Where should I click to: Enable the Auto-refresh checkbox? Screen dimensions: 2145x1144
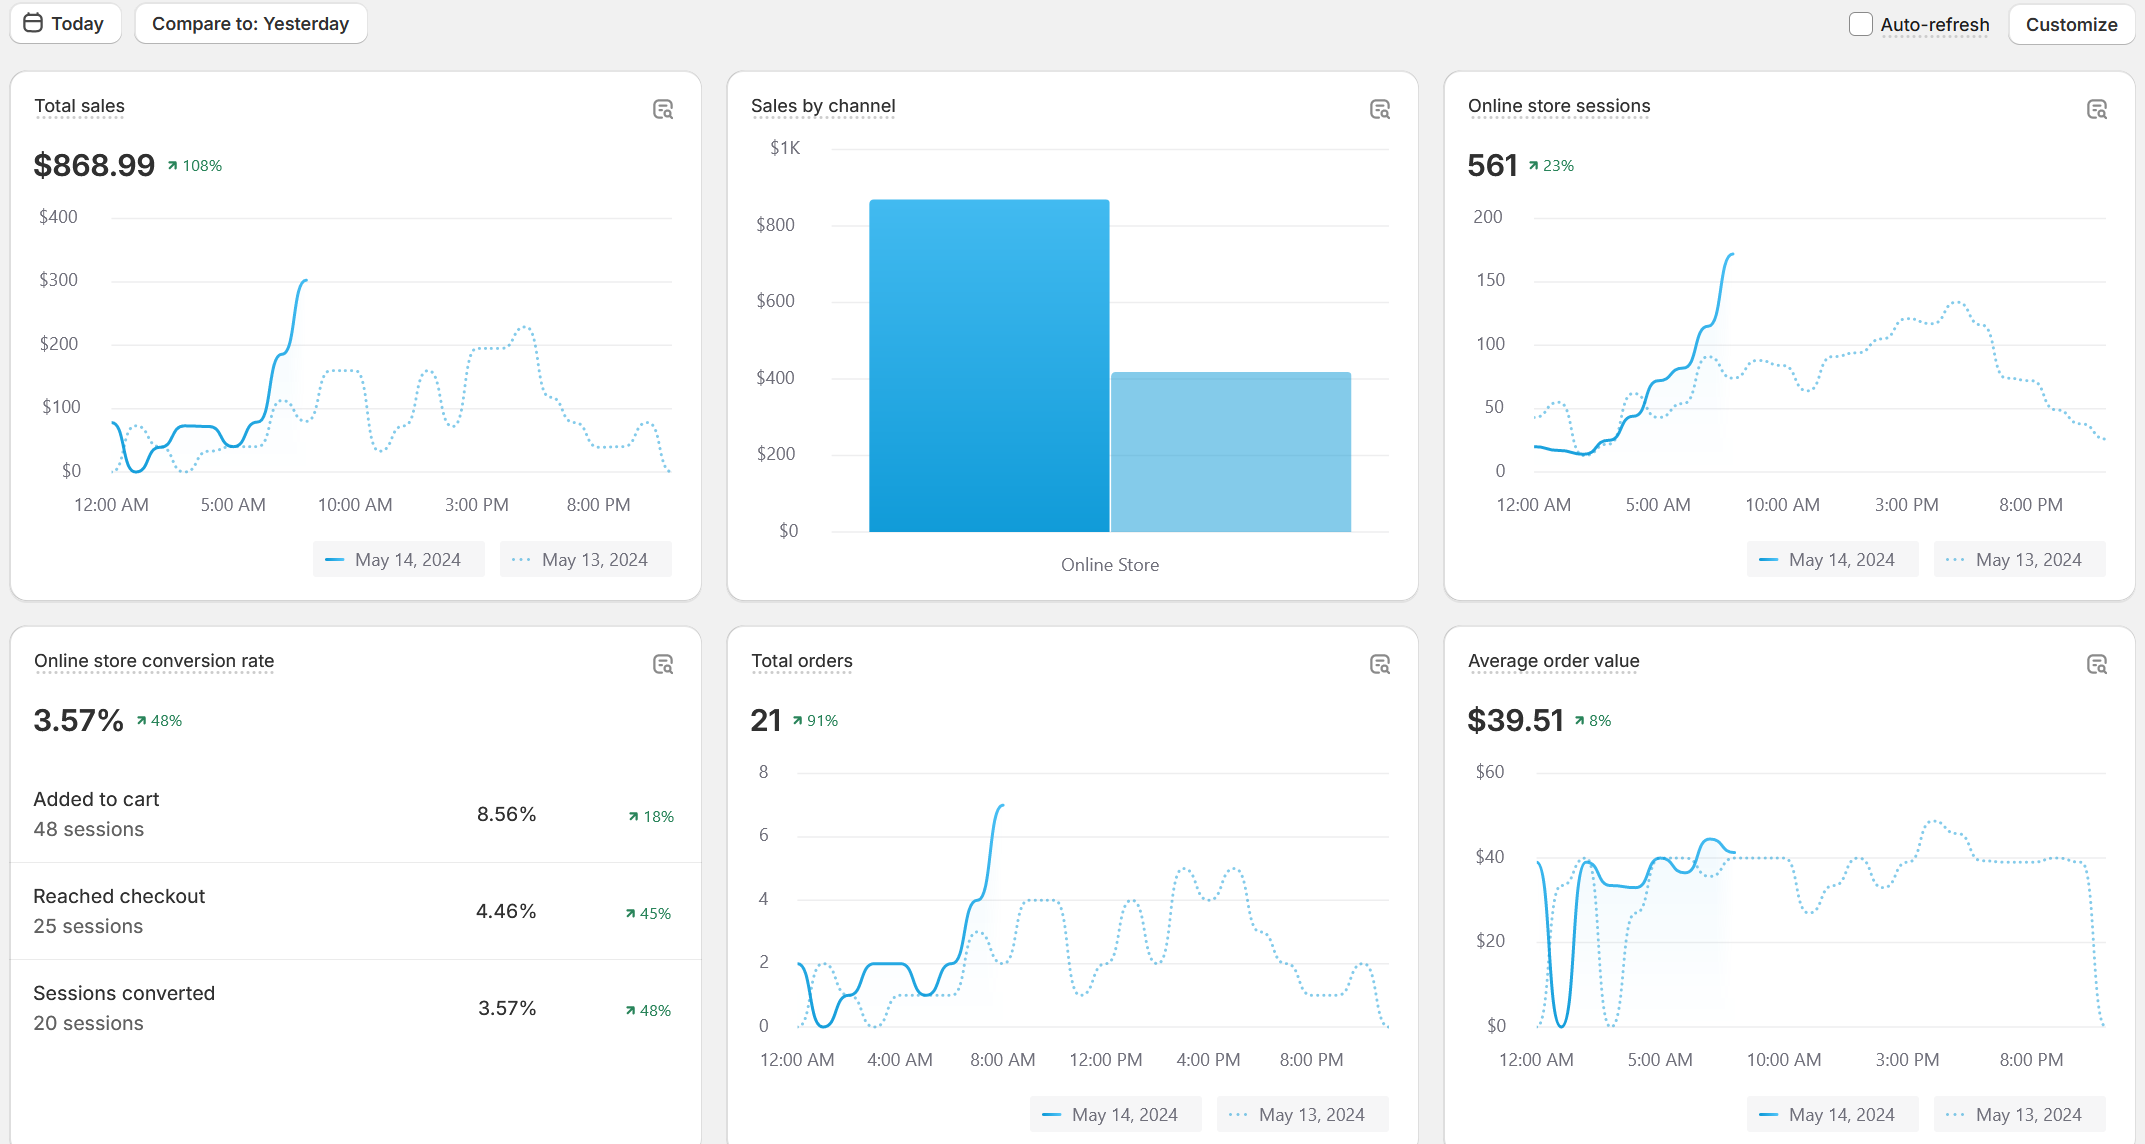tap(1860, 24)
